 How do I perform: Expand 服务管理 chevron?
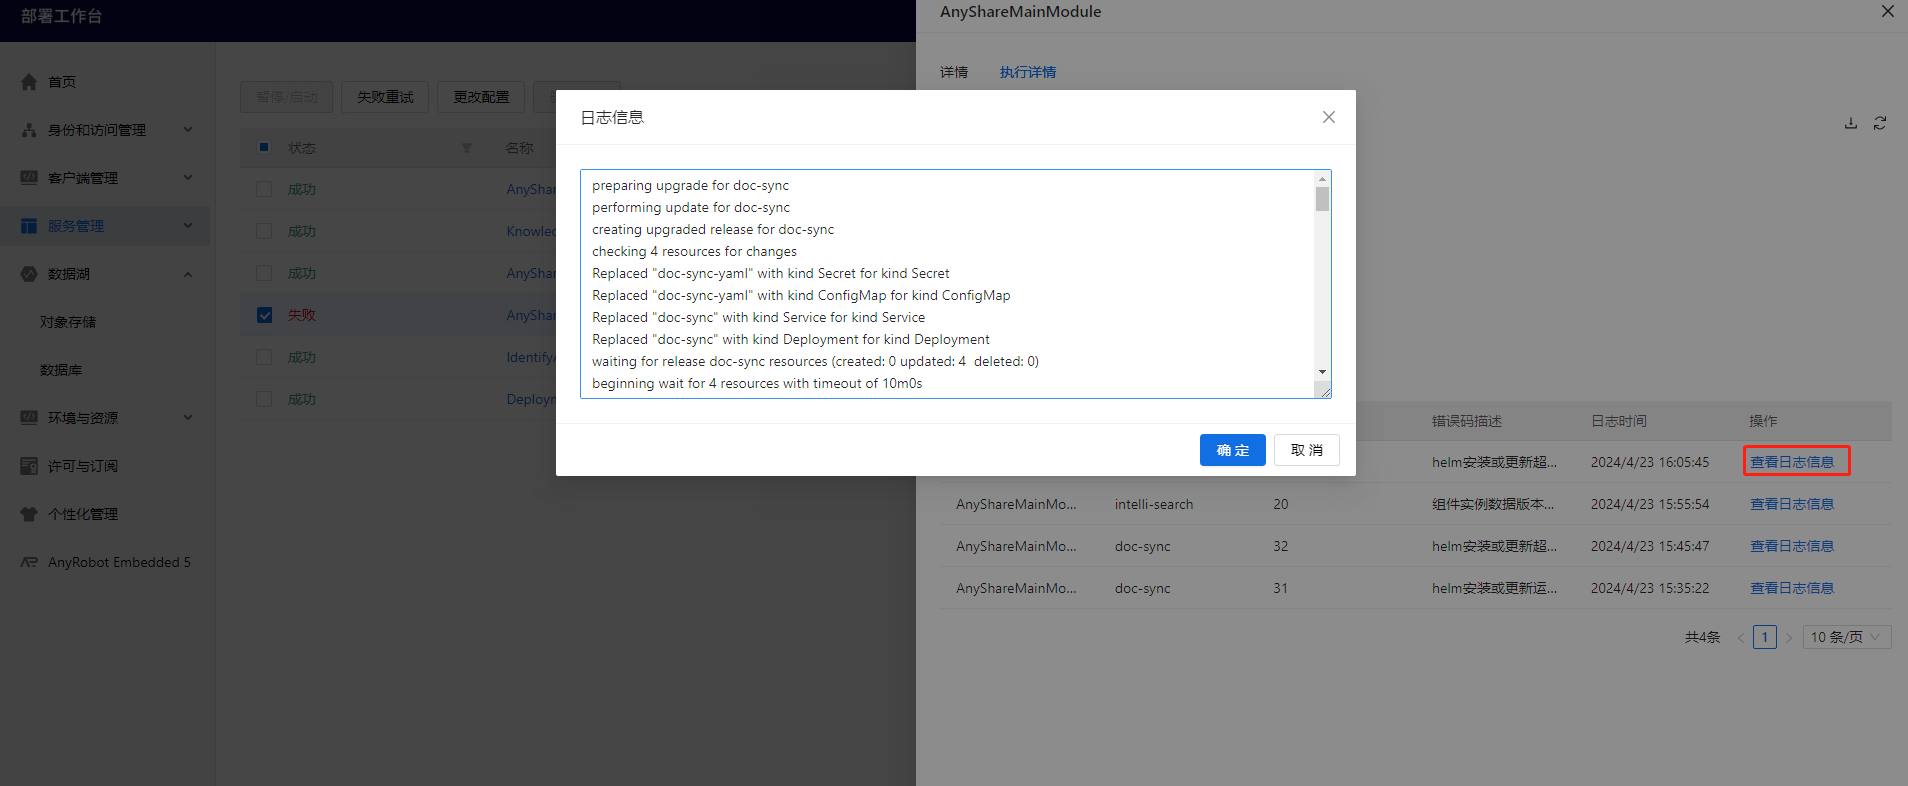point(188,225)
